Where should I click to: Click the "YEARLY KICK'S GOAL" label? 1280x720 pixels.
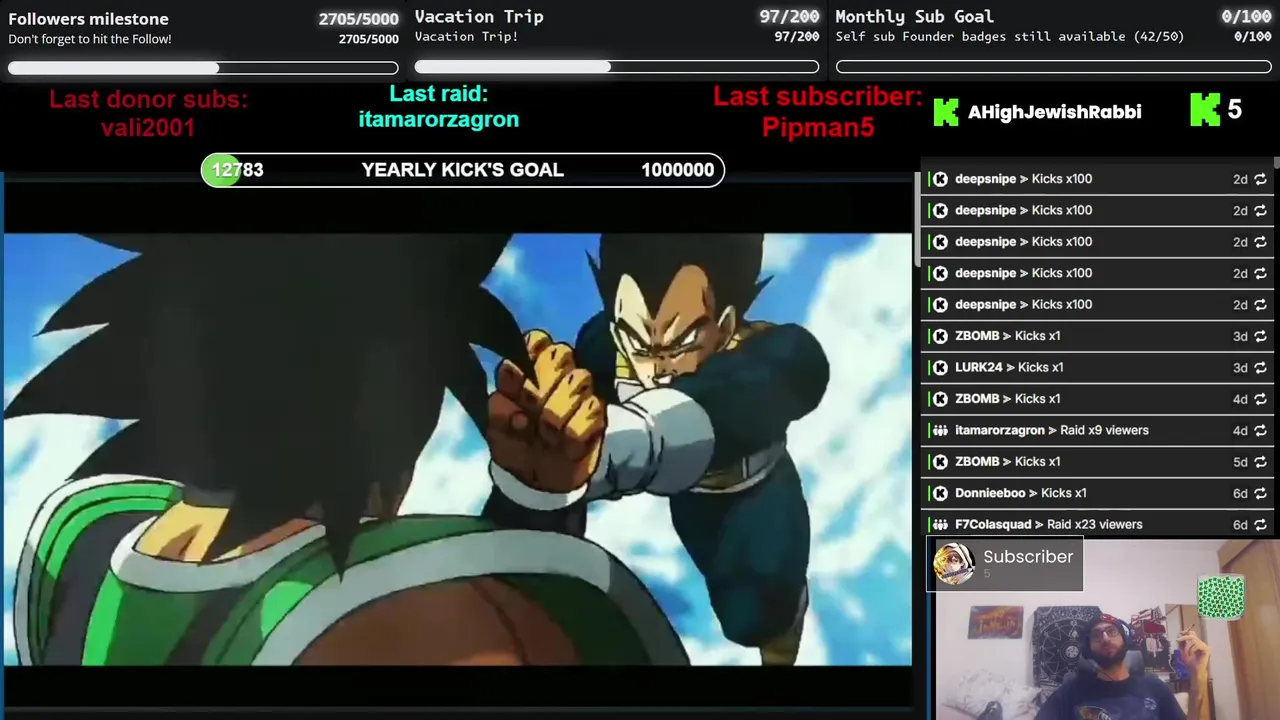click(463, 170)
